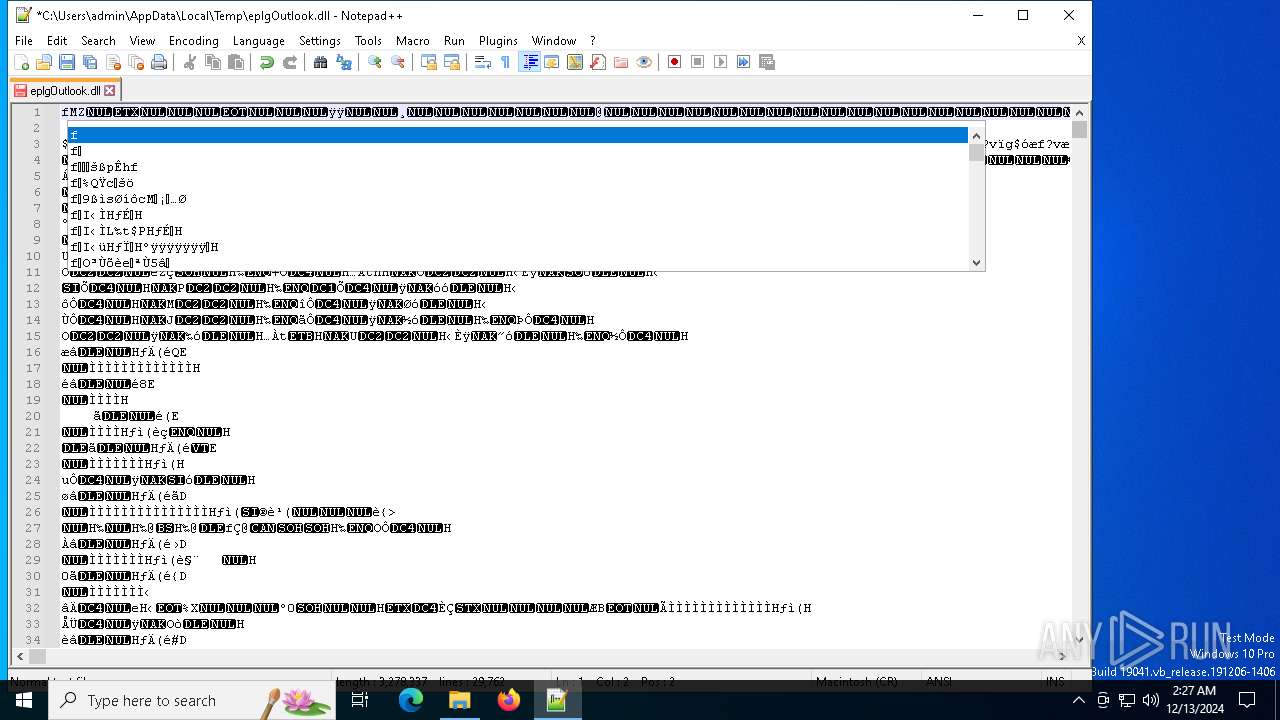The width and height of the screenshot is (1280, 720).
Task: Open the Encoding menu
Action: point(193,41)
